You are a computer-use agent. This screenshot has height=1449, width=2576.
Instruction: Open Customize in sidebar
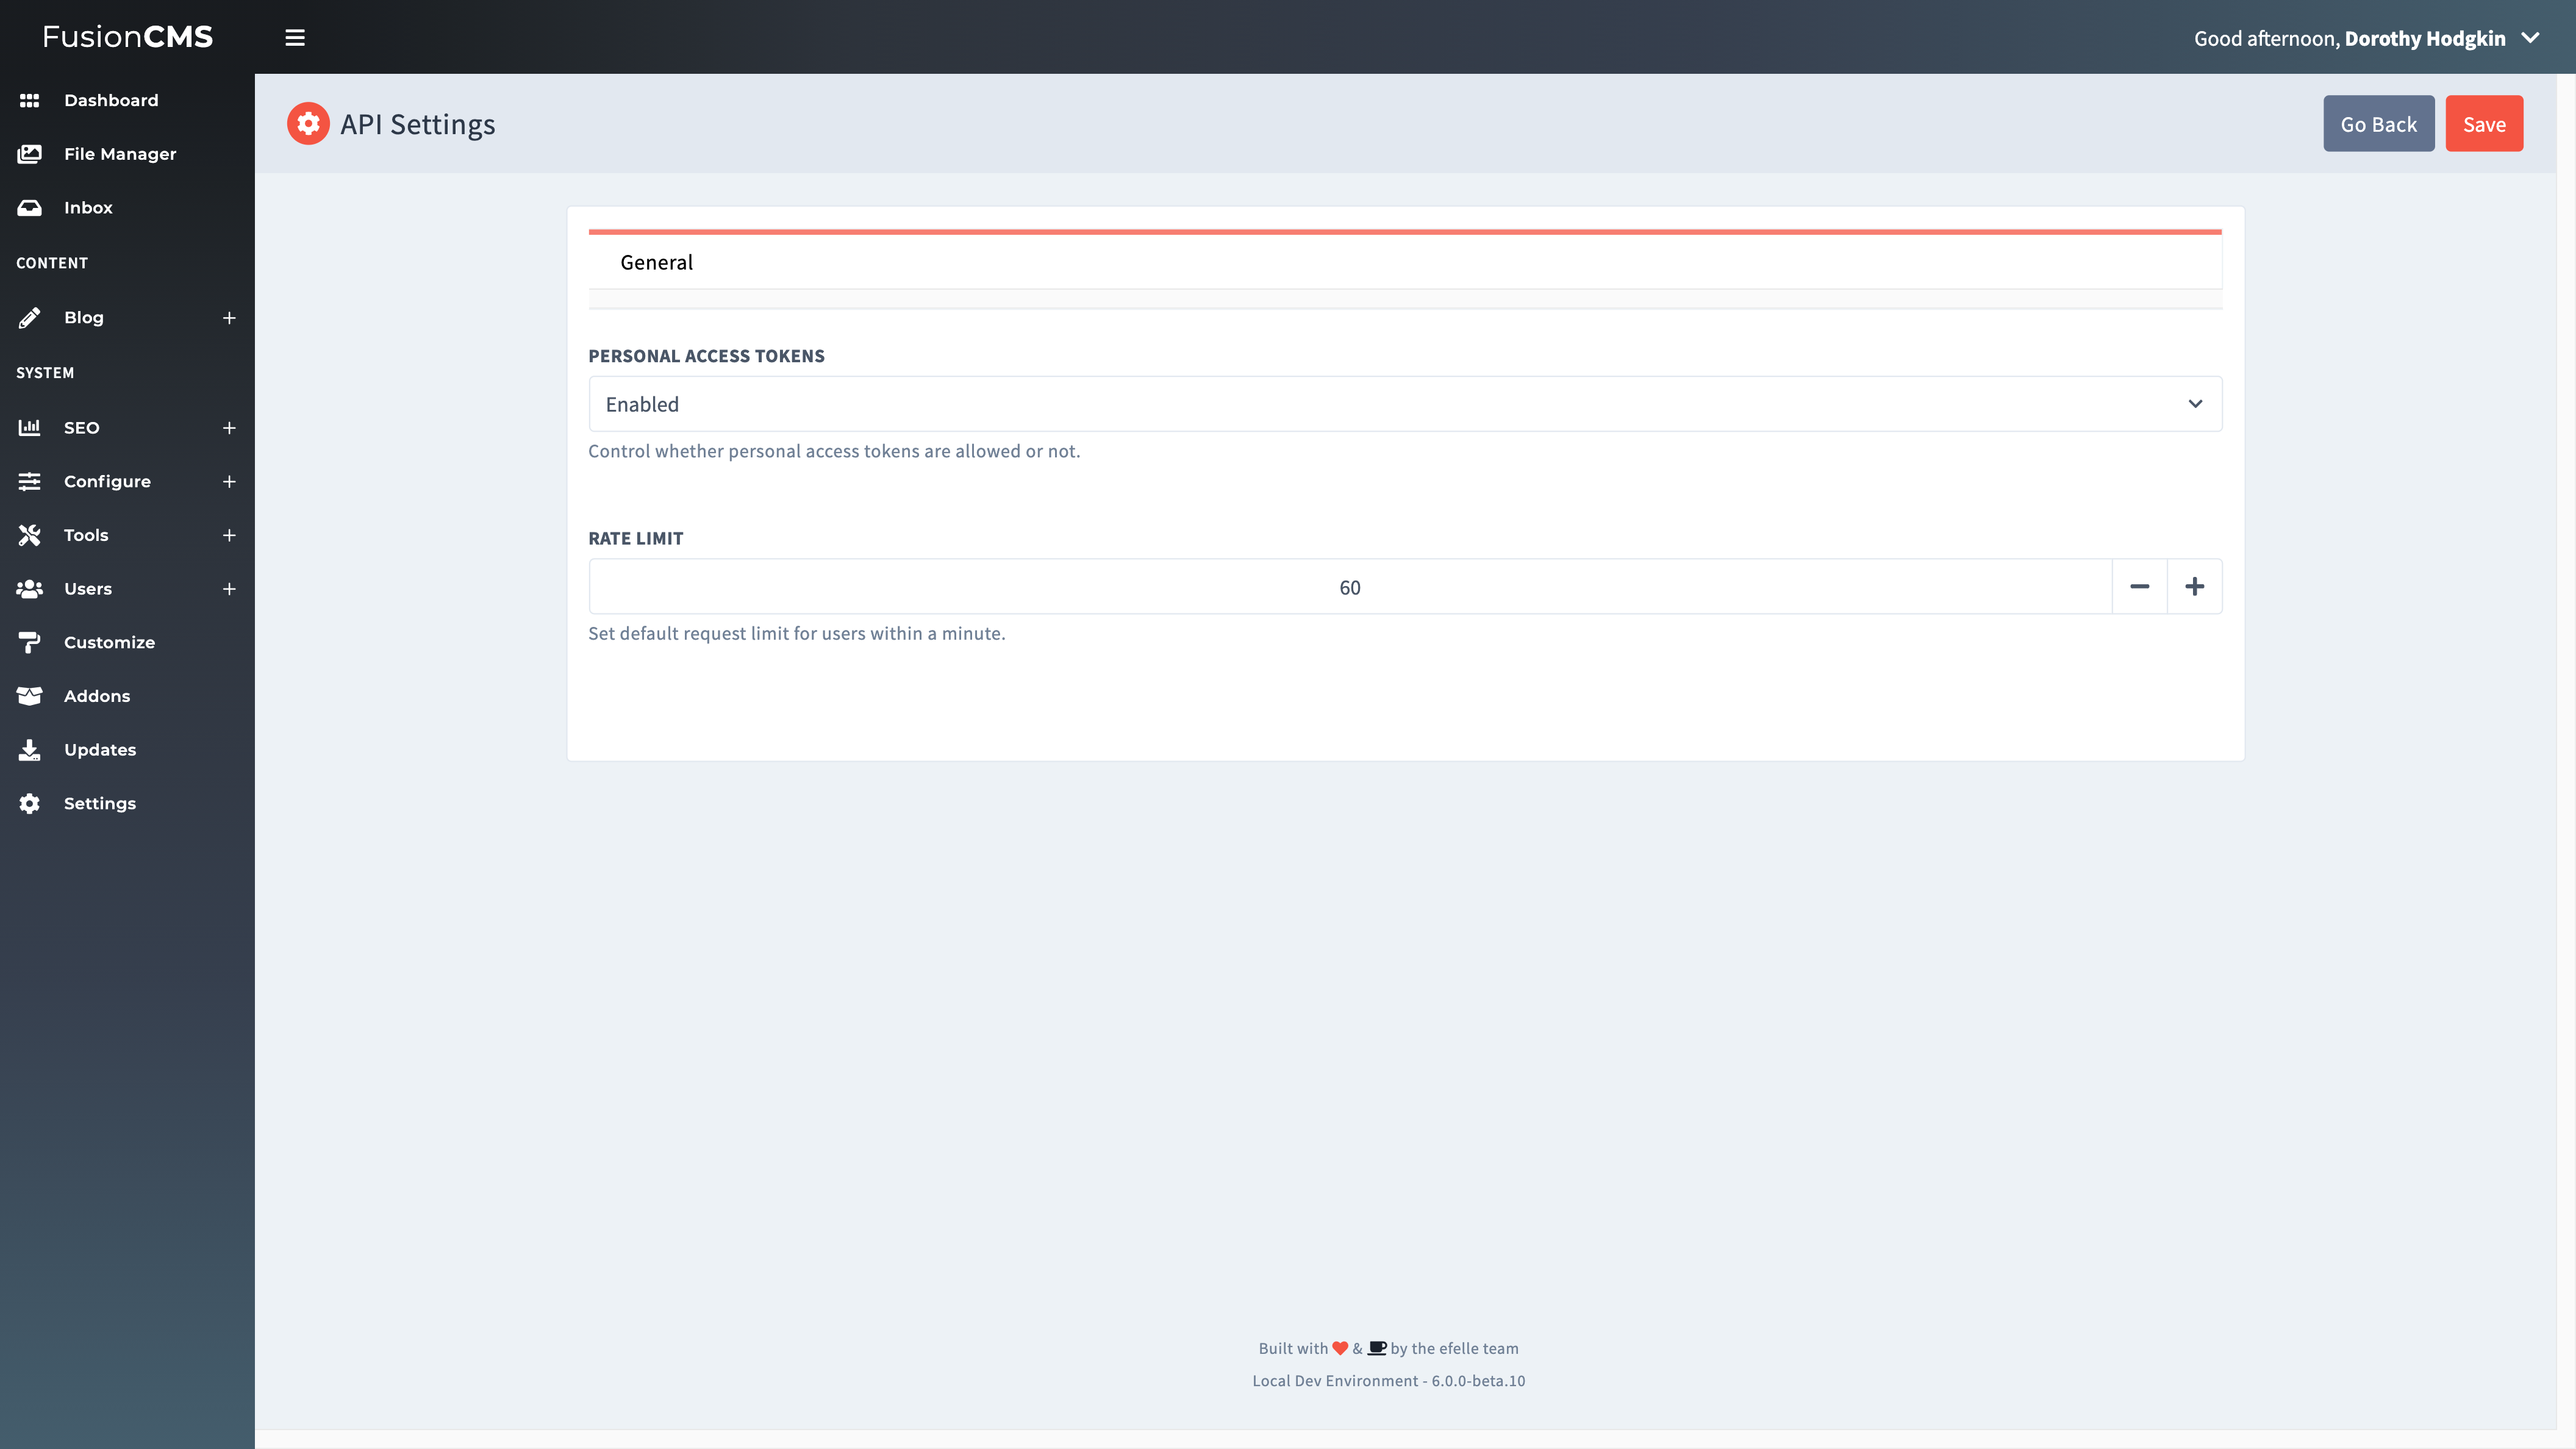[109, 643]
